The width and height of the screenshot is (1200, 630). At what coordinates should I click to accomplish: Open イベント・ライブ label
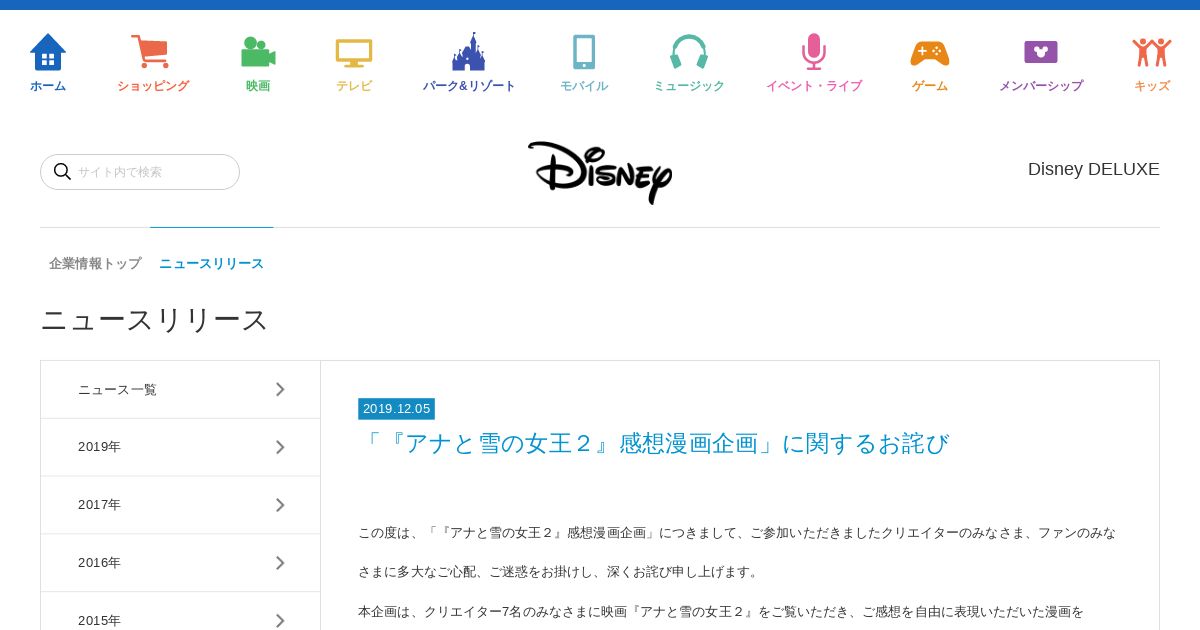tap(814, 86)
